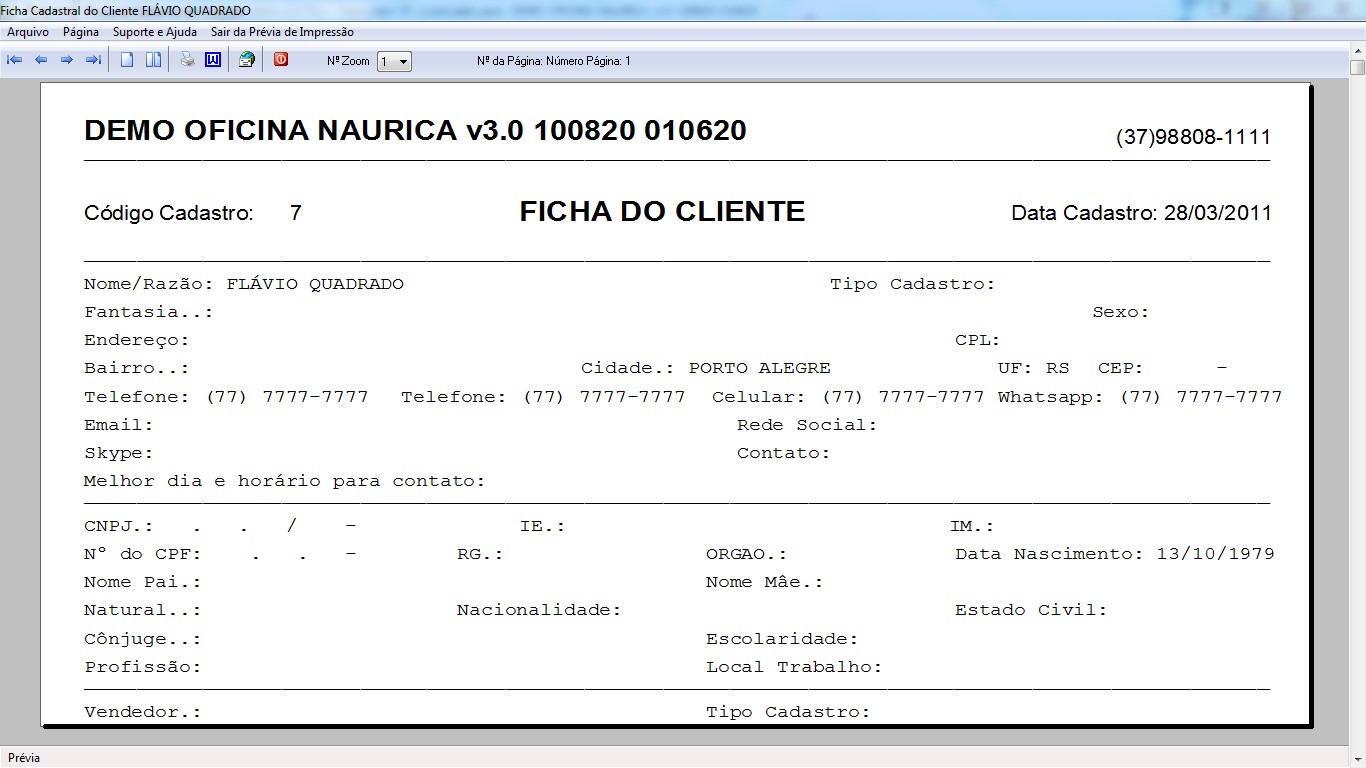Viewport: 1366px width, 768px height.
Task: Click the Celular: label
Action: tap(759, 397)
